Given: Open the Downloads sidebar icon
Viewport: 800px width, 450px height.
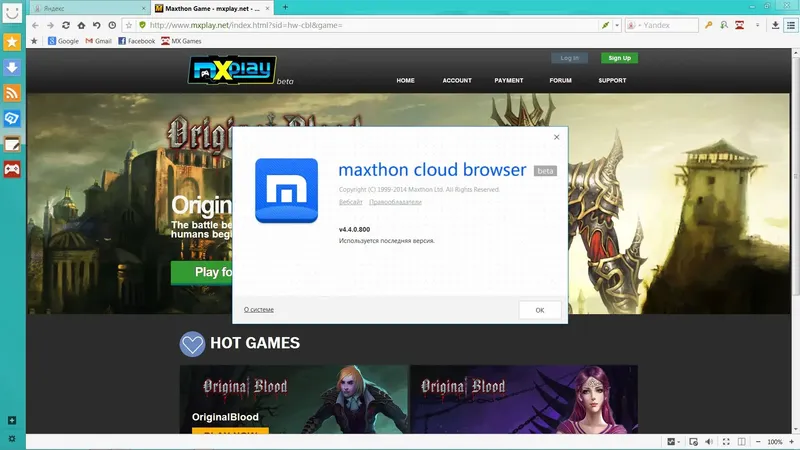Looking at the screenshot, I should pos(12,67).
